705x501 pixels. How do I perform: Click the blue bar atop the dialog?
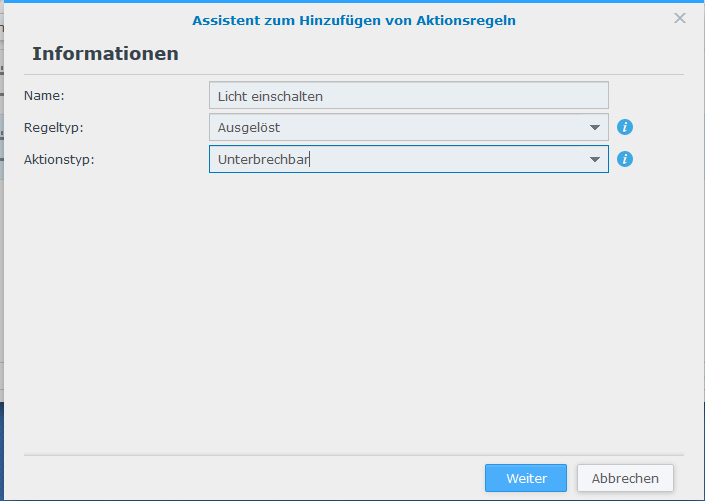pos(354,1)
